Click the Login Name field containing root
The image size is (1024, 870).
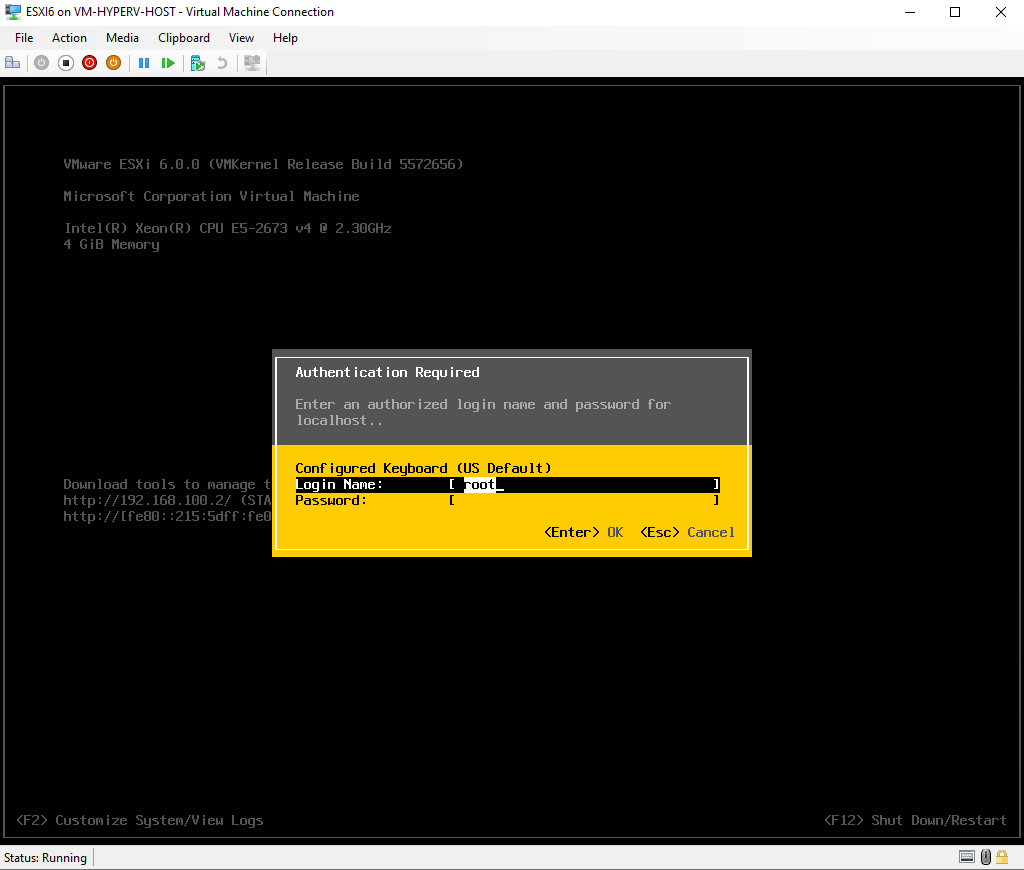[x=584, y=485]
